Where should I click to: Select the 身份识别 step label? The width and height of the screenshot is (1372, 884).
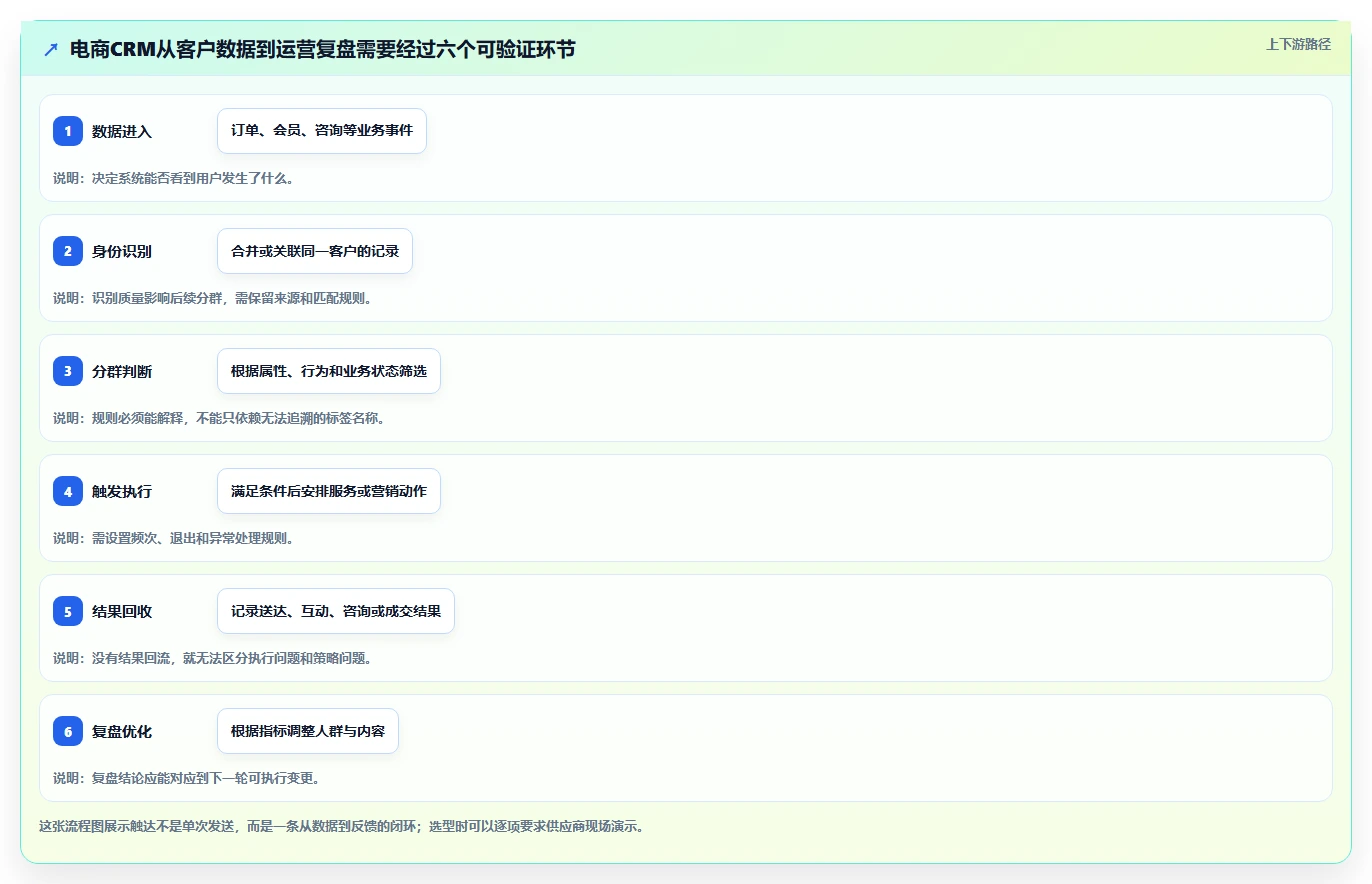[x=122, y=251]
